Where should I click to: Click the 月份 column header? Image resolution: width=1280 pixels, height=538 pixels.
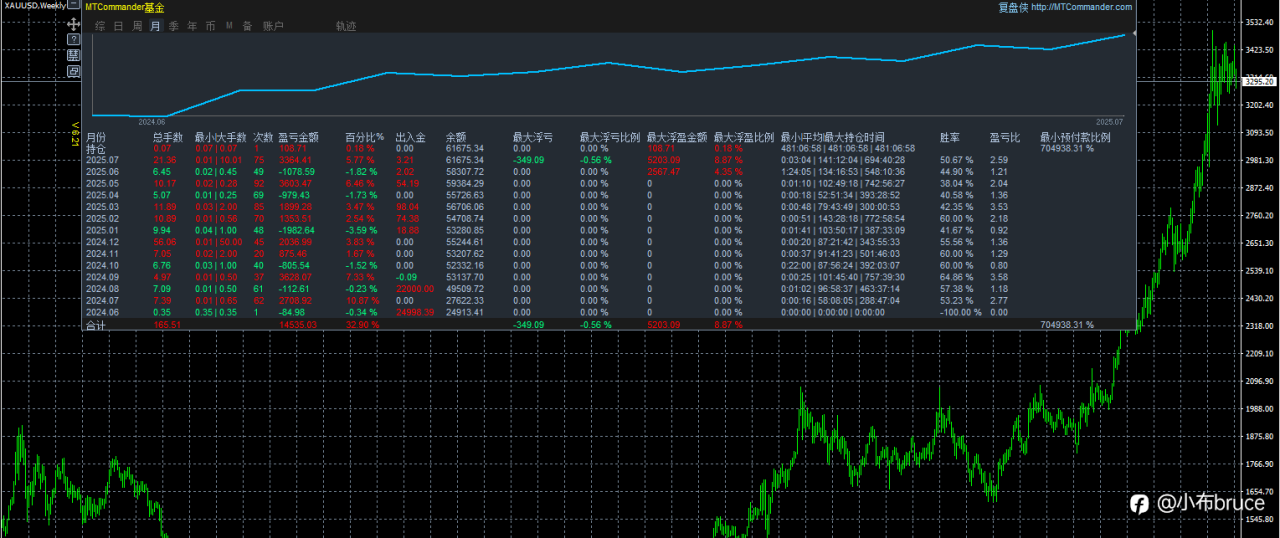point(95,137)
